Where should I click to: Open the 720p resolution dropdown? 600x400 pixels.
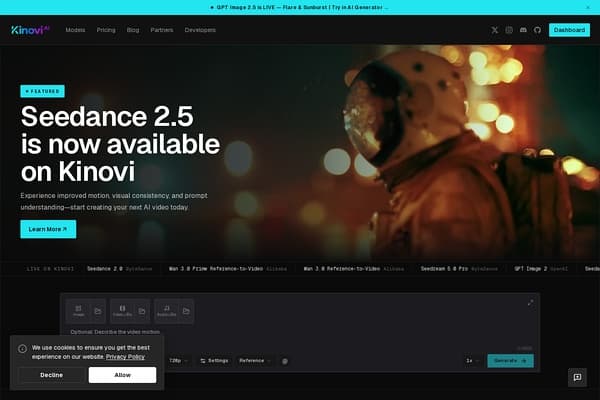(x=178, y=361)
